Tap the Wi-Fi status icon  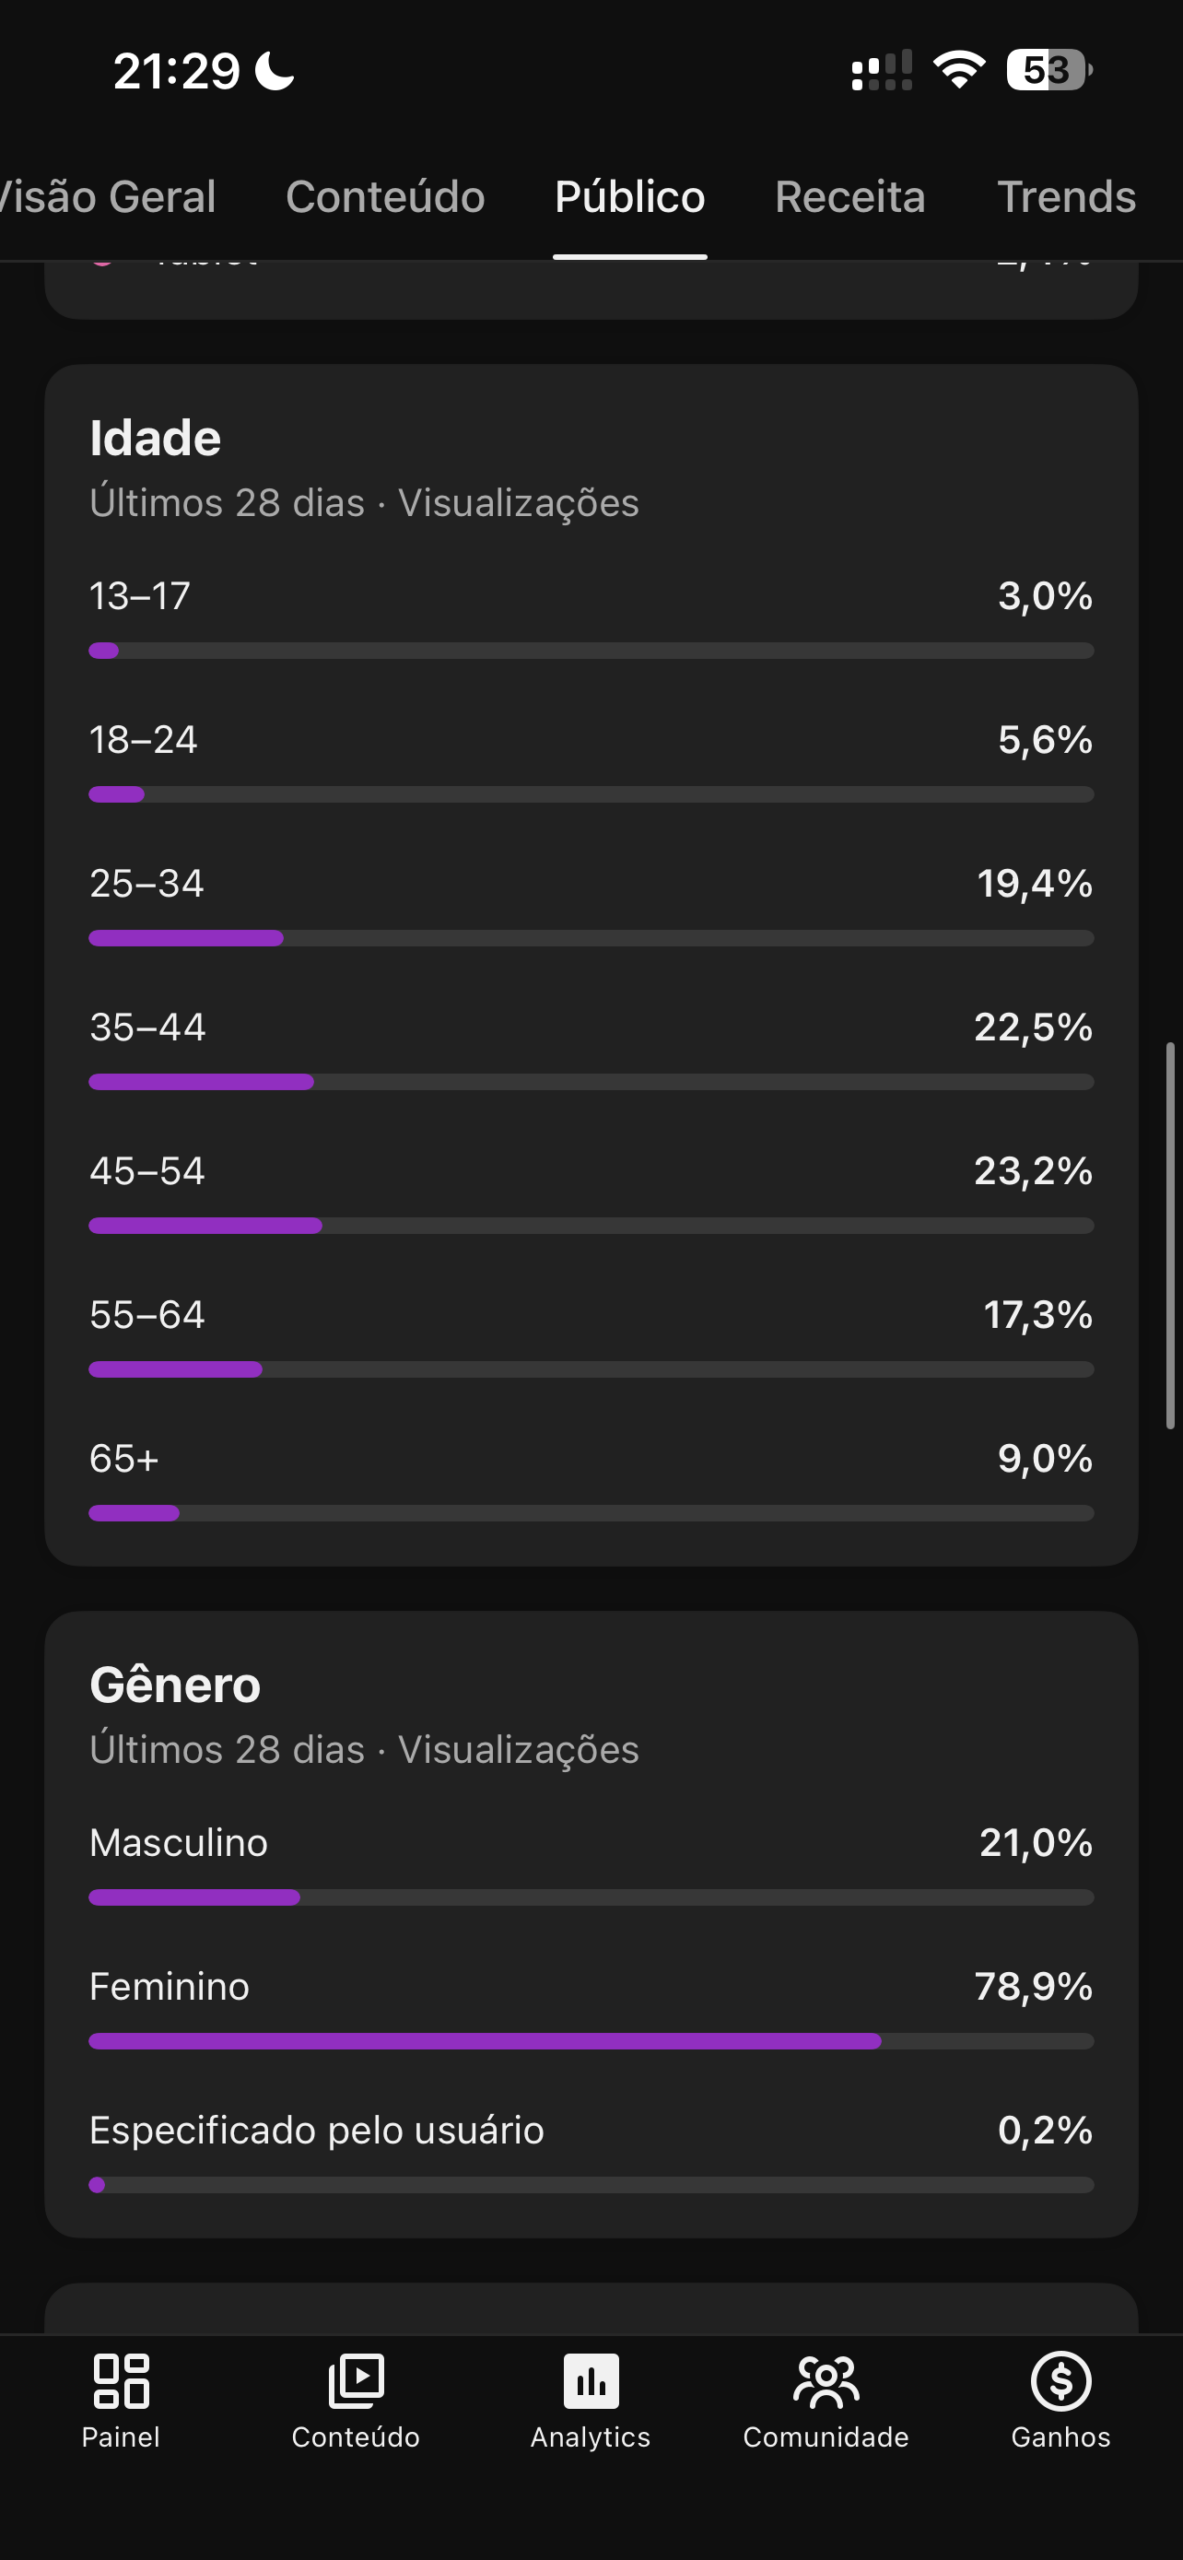[959, 70]
